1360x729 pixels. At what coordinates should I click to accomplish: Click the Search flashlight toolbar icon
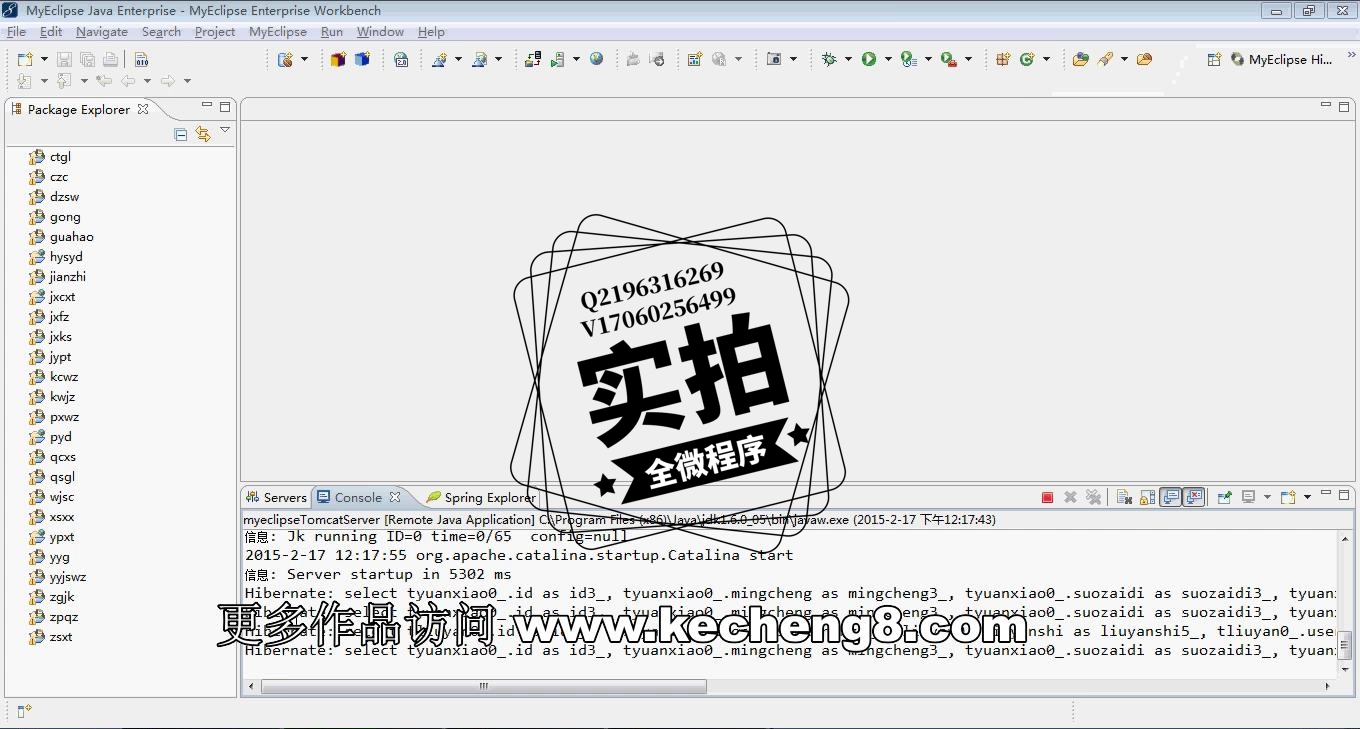coord(1105,60)
